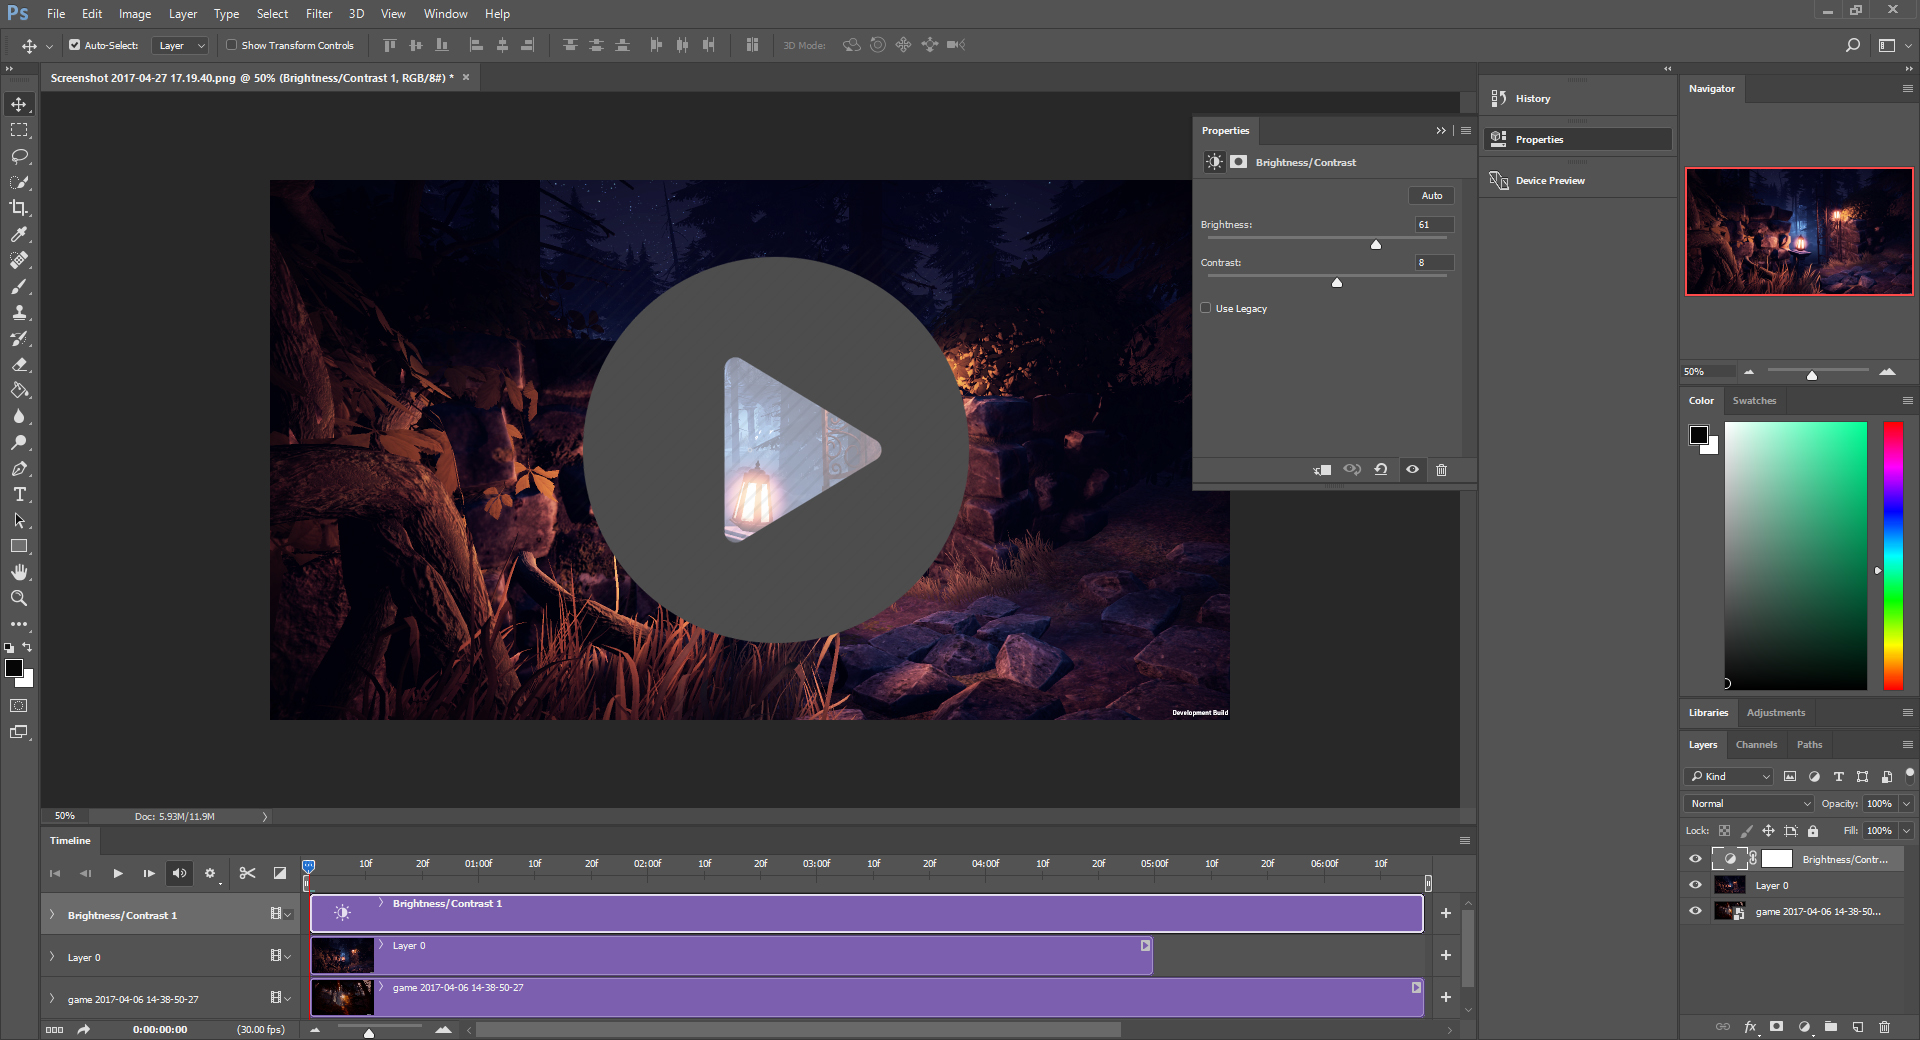Viewport: 1920px width, 1040px height.
Task: Expand Layer 0 timeline track
Action: 52,957
